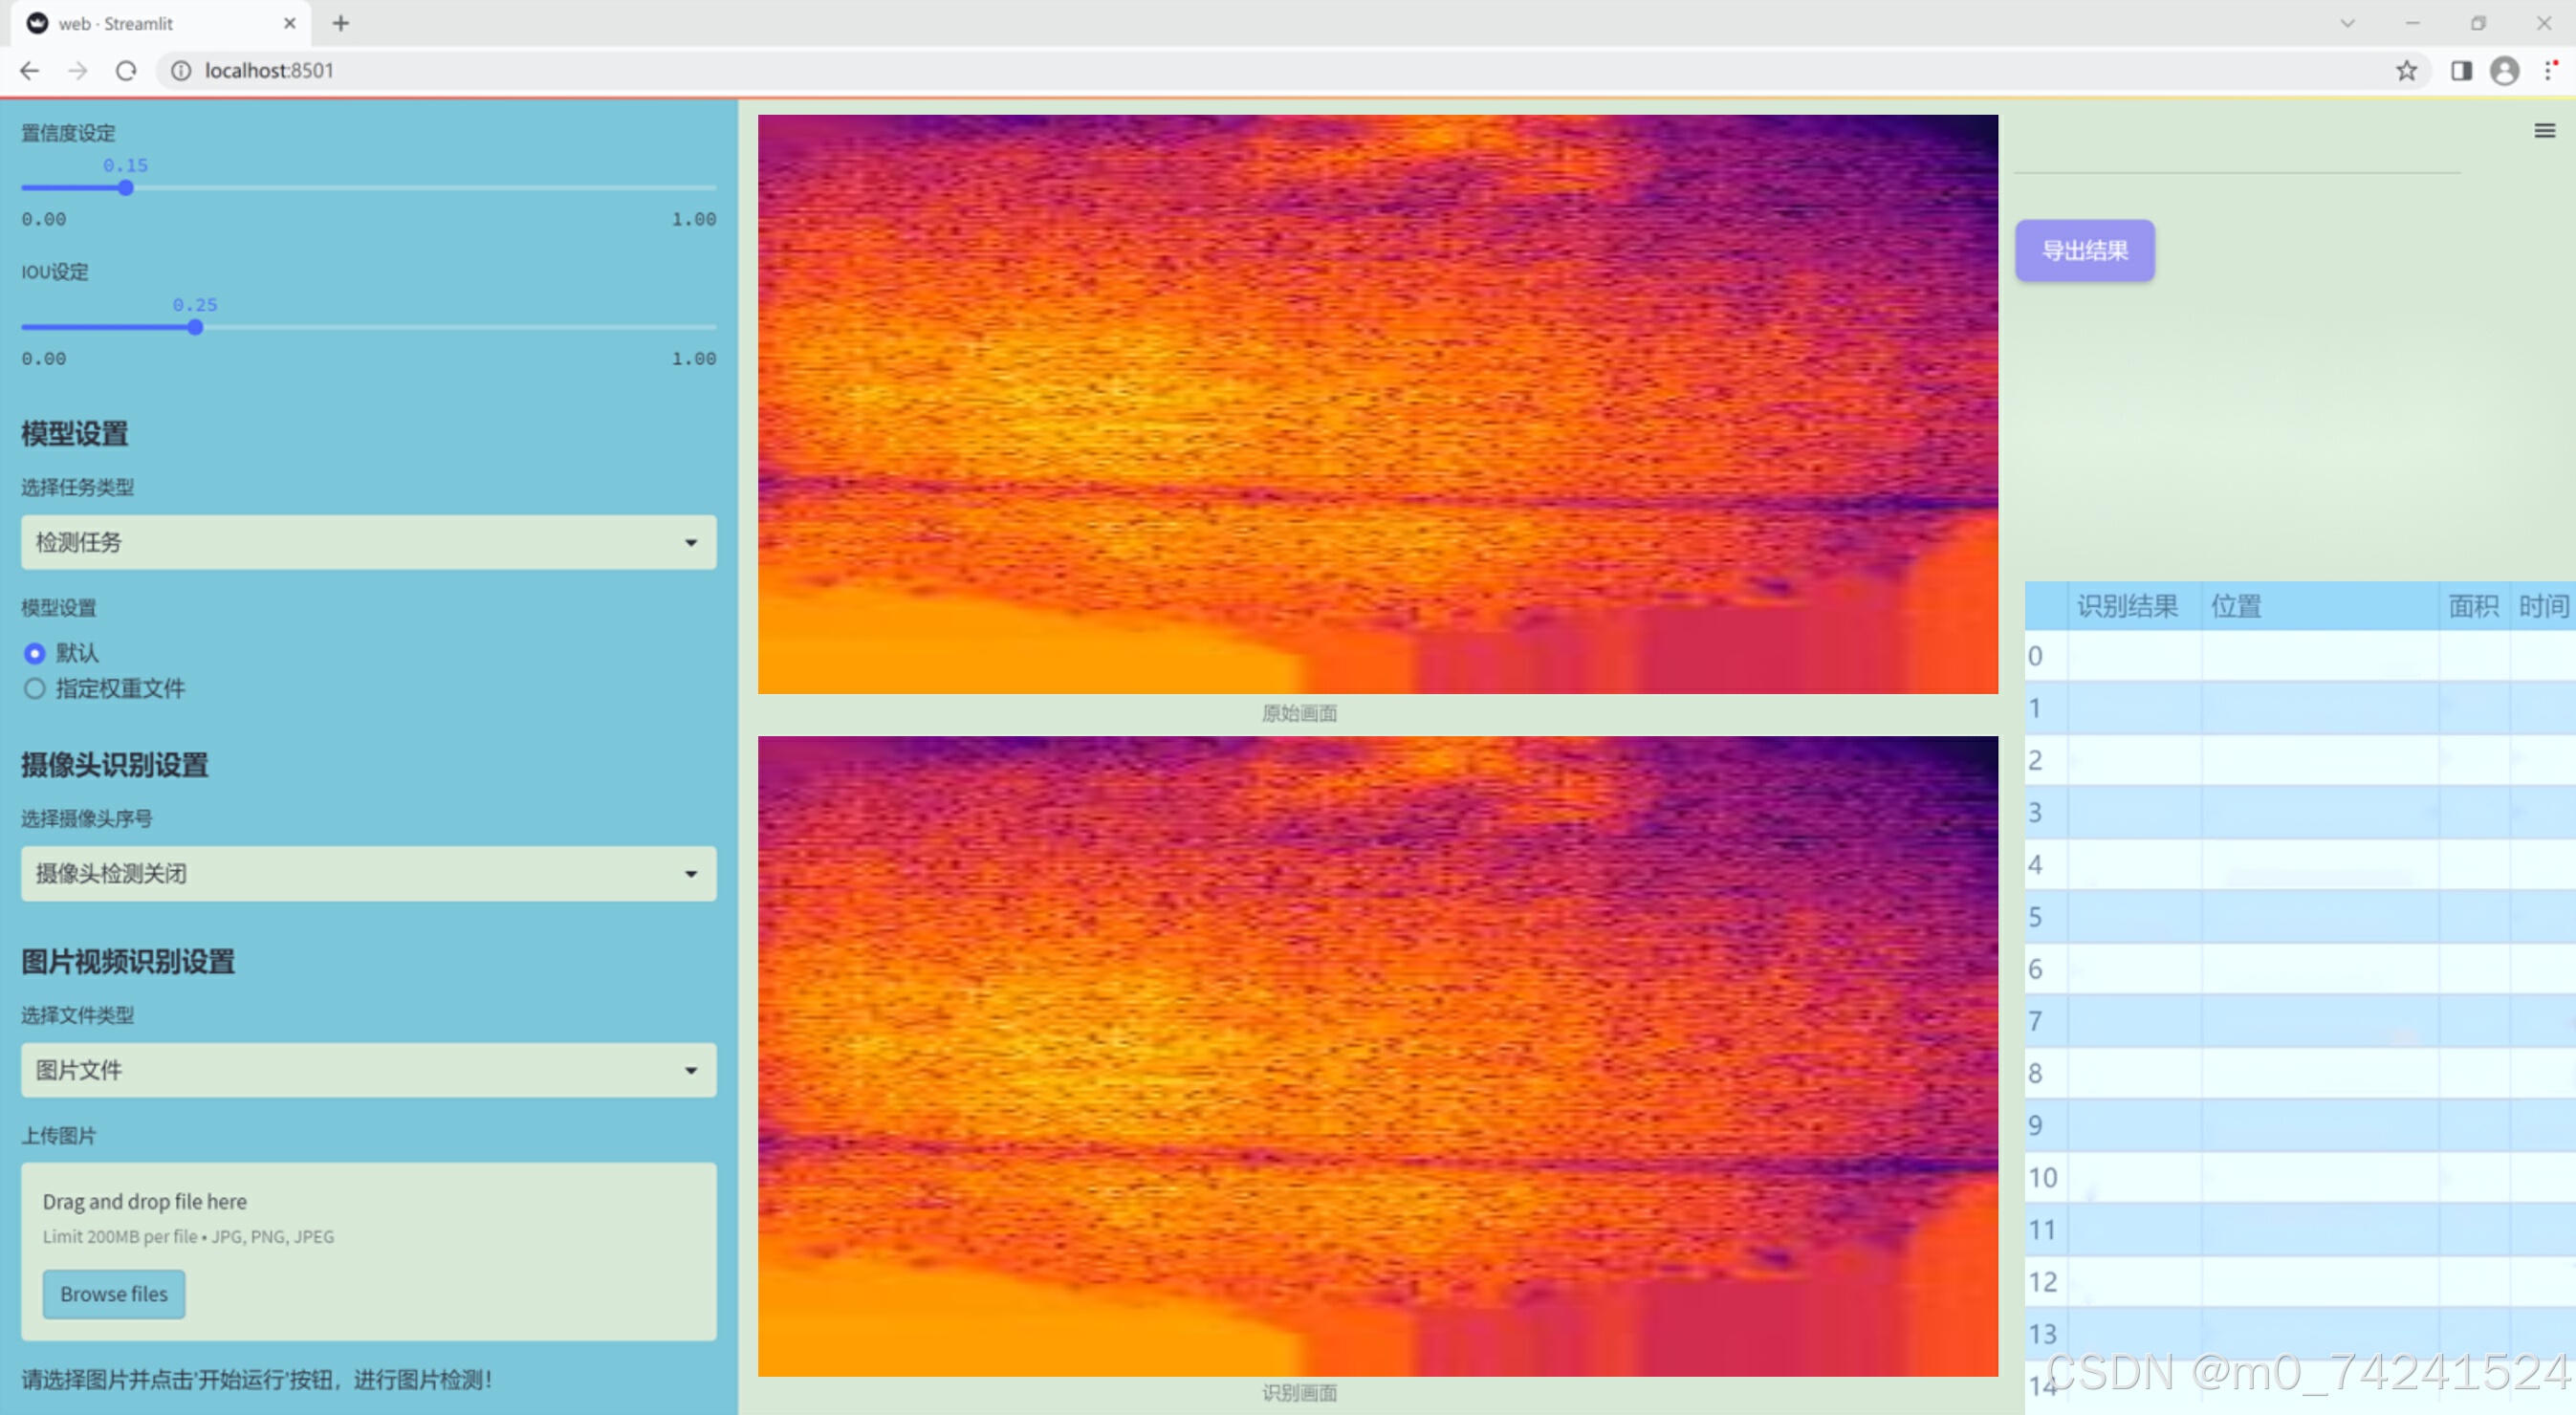Click the browser forward arrow

coord(78,71)
